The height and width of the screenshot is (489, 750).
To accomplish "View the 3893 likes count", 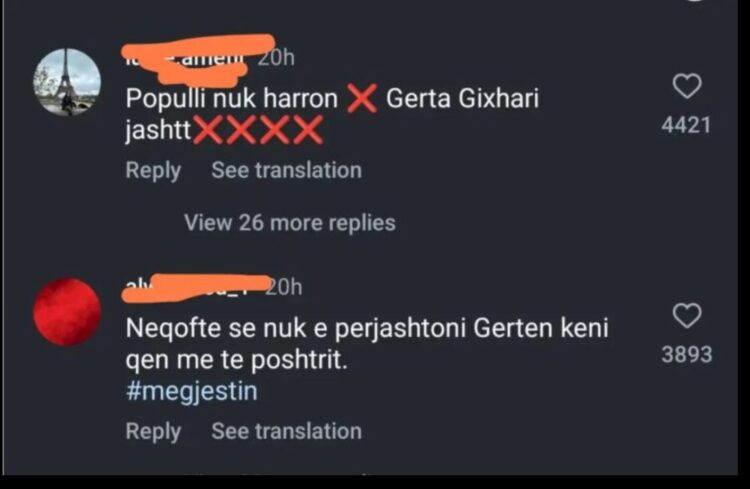I will click(687, 355).
